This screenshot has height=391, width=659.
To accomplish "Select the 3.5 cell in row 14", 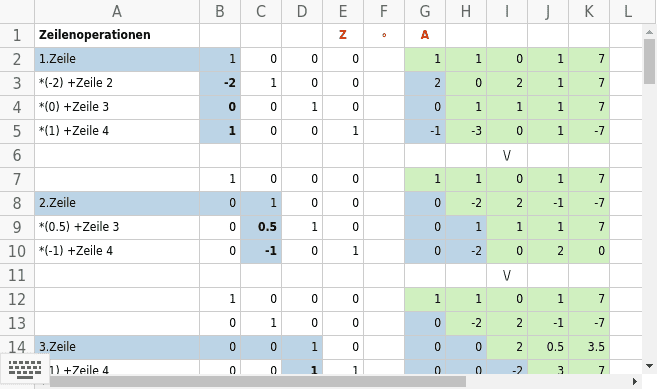I will coord(589,347).
